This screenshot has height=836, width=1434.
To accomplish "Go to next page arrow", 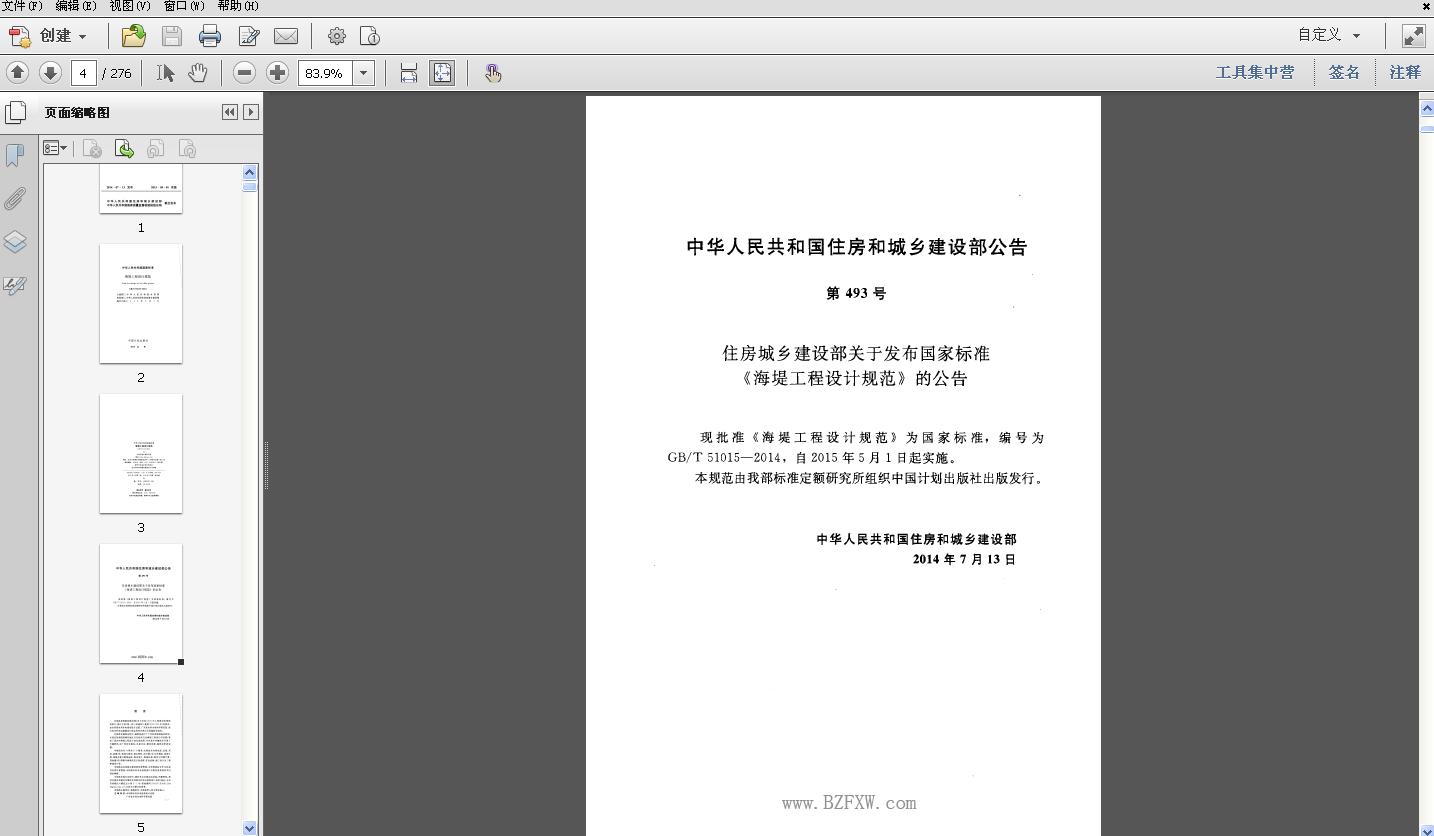I will pyautogui.click(x=50, y=72).
